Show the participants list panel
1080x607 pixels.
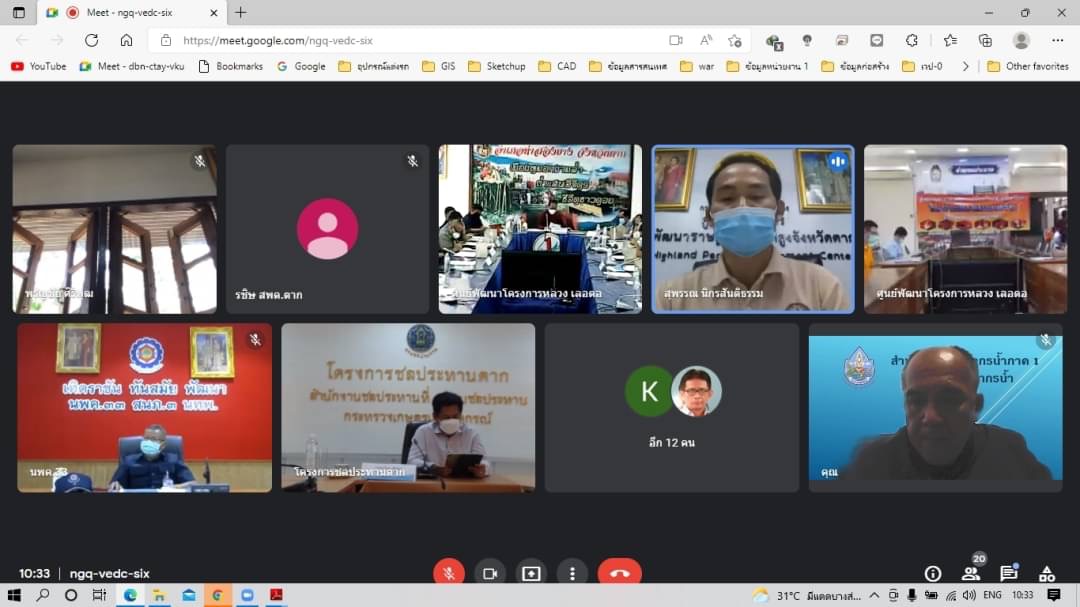click(970, 573)
